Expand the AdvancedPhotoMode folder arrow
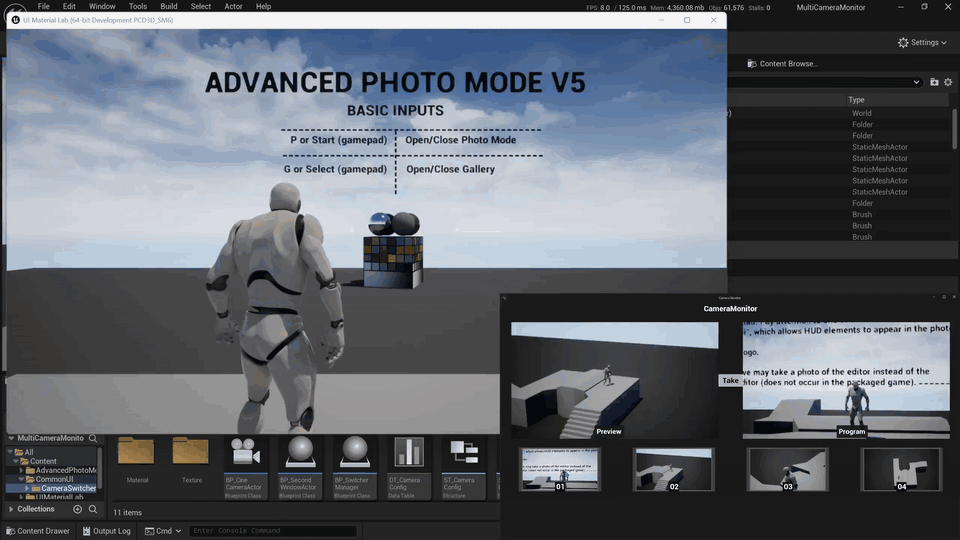The image size is (960, 540). pyautogui.click(x=21, y=470)
